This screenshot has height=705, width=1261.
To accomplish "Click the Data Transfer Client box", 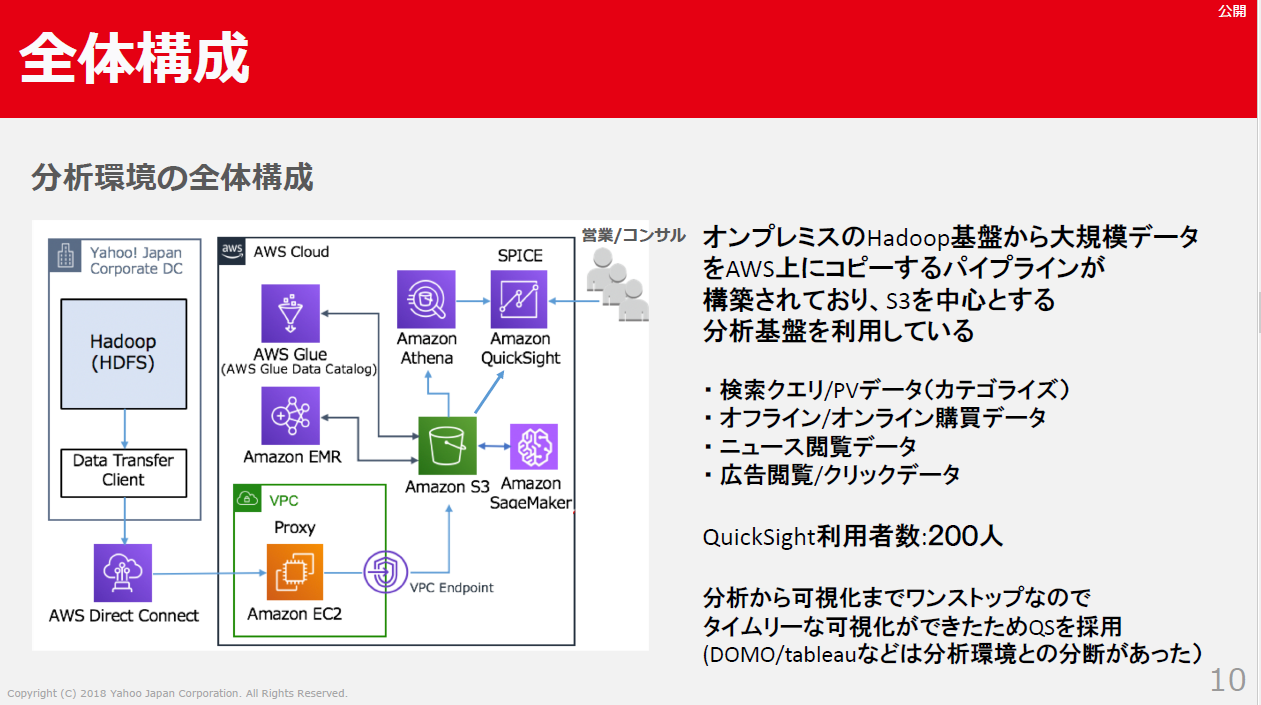I will tap(123, 472).
